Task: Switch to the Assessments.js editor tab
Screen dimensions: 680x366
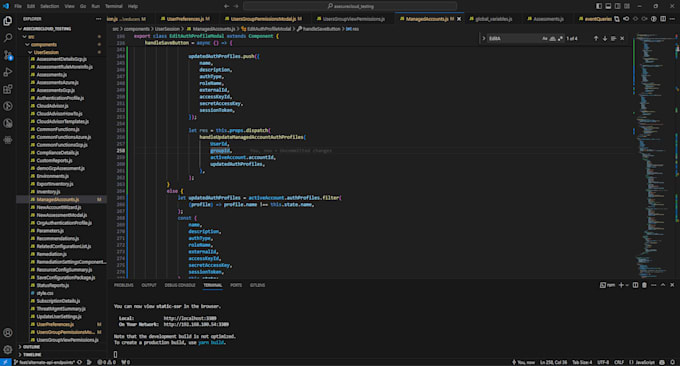Action: [548, 19]
